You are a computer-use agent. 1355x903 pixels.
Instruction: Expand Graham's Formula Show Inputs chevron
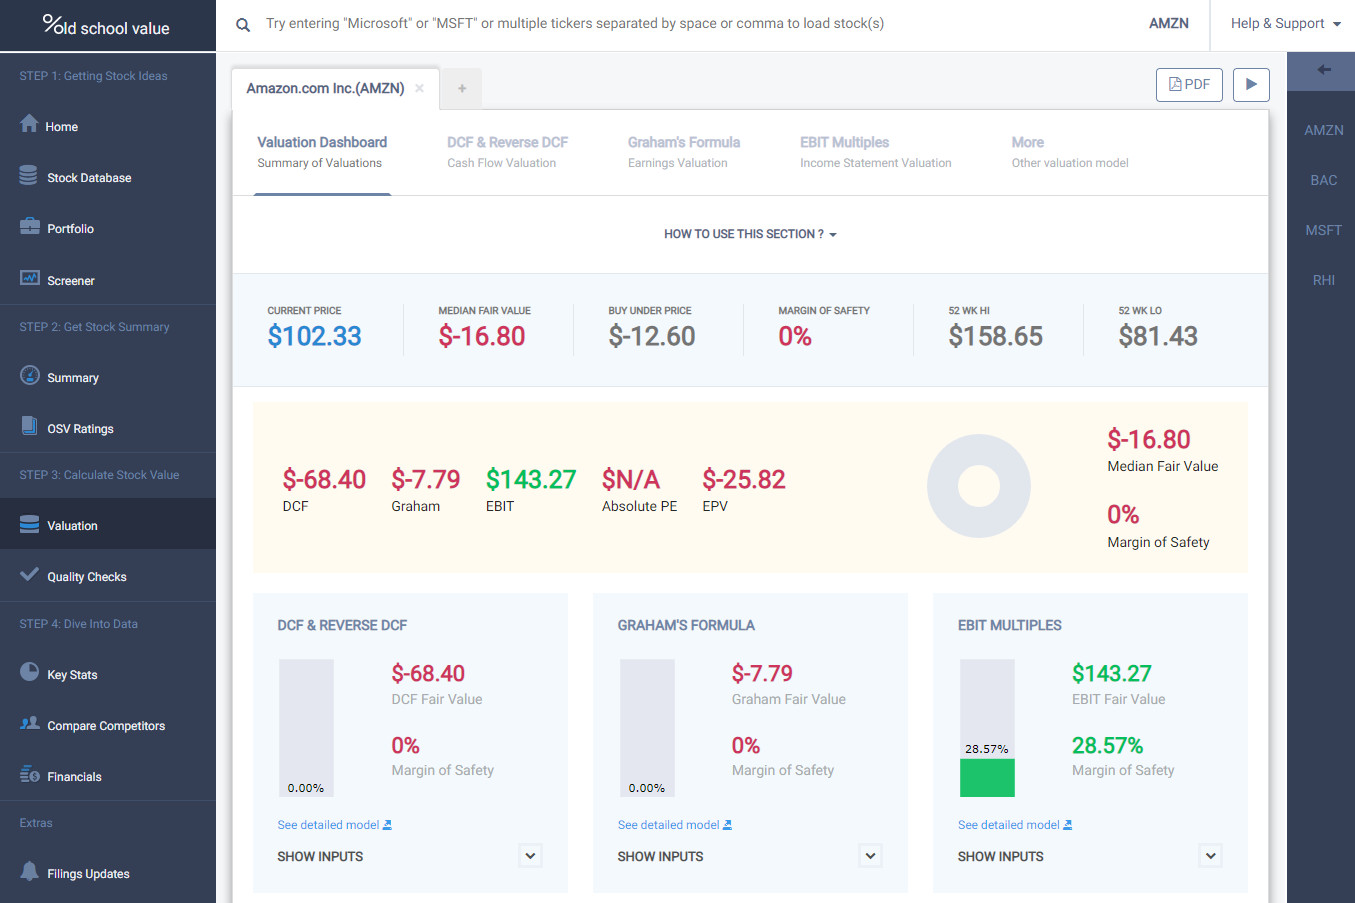point(871,856)
